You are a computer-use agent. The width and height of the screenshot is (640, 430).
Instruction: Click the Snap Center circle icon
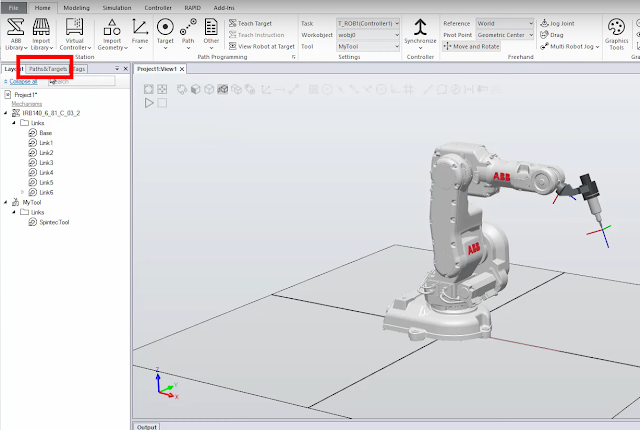pyautogui.click(x=327, y=89)
